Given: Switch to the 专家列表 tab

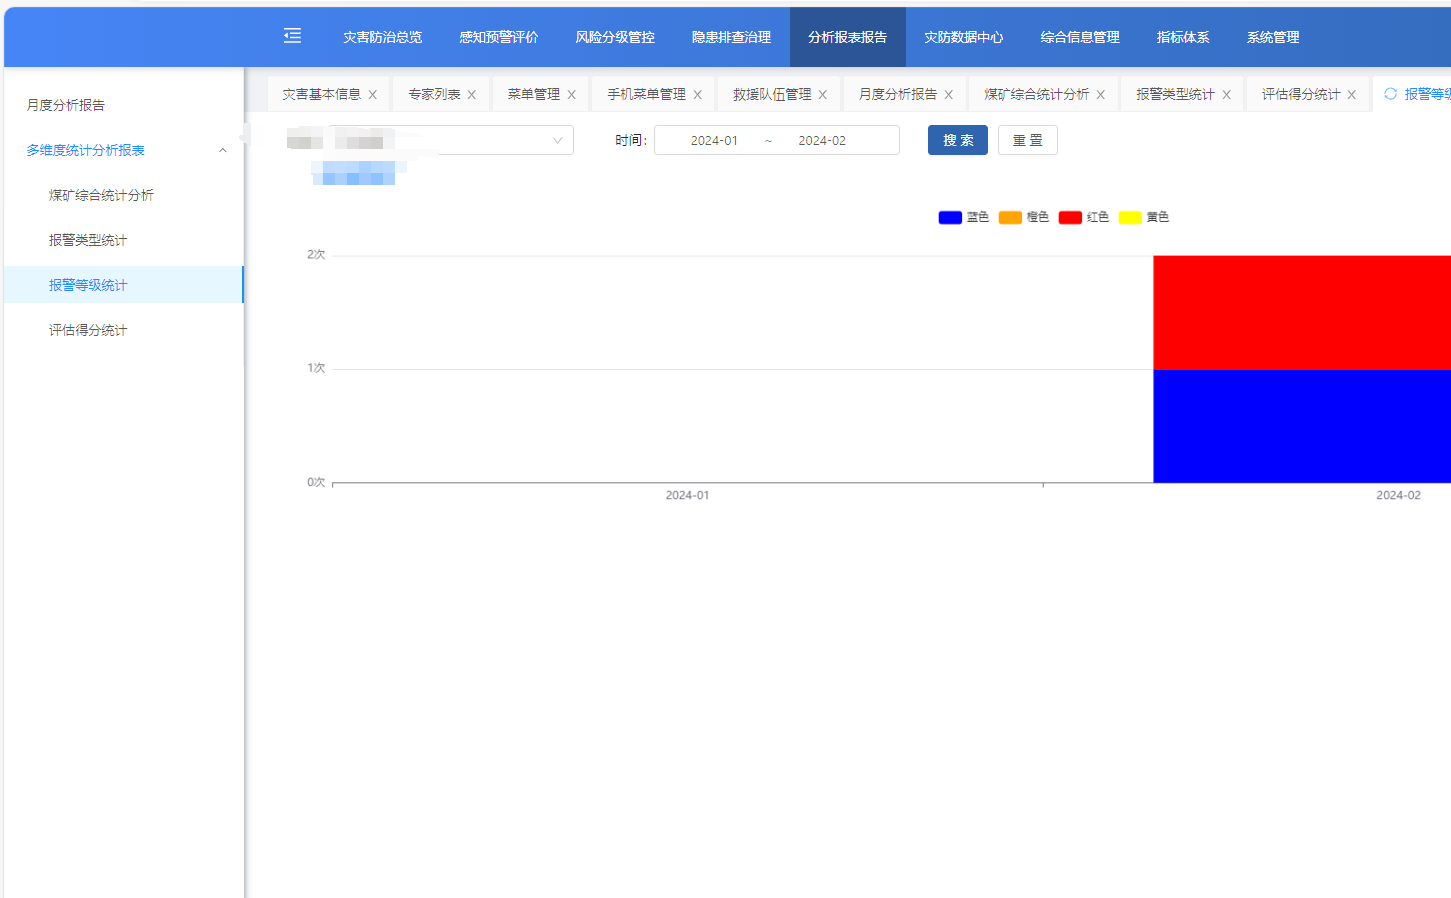Looking at the screenshot, I should tap(434, 94).
